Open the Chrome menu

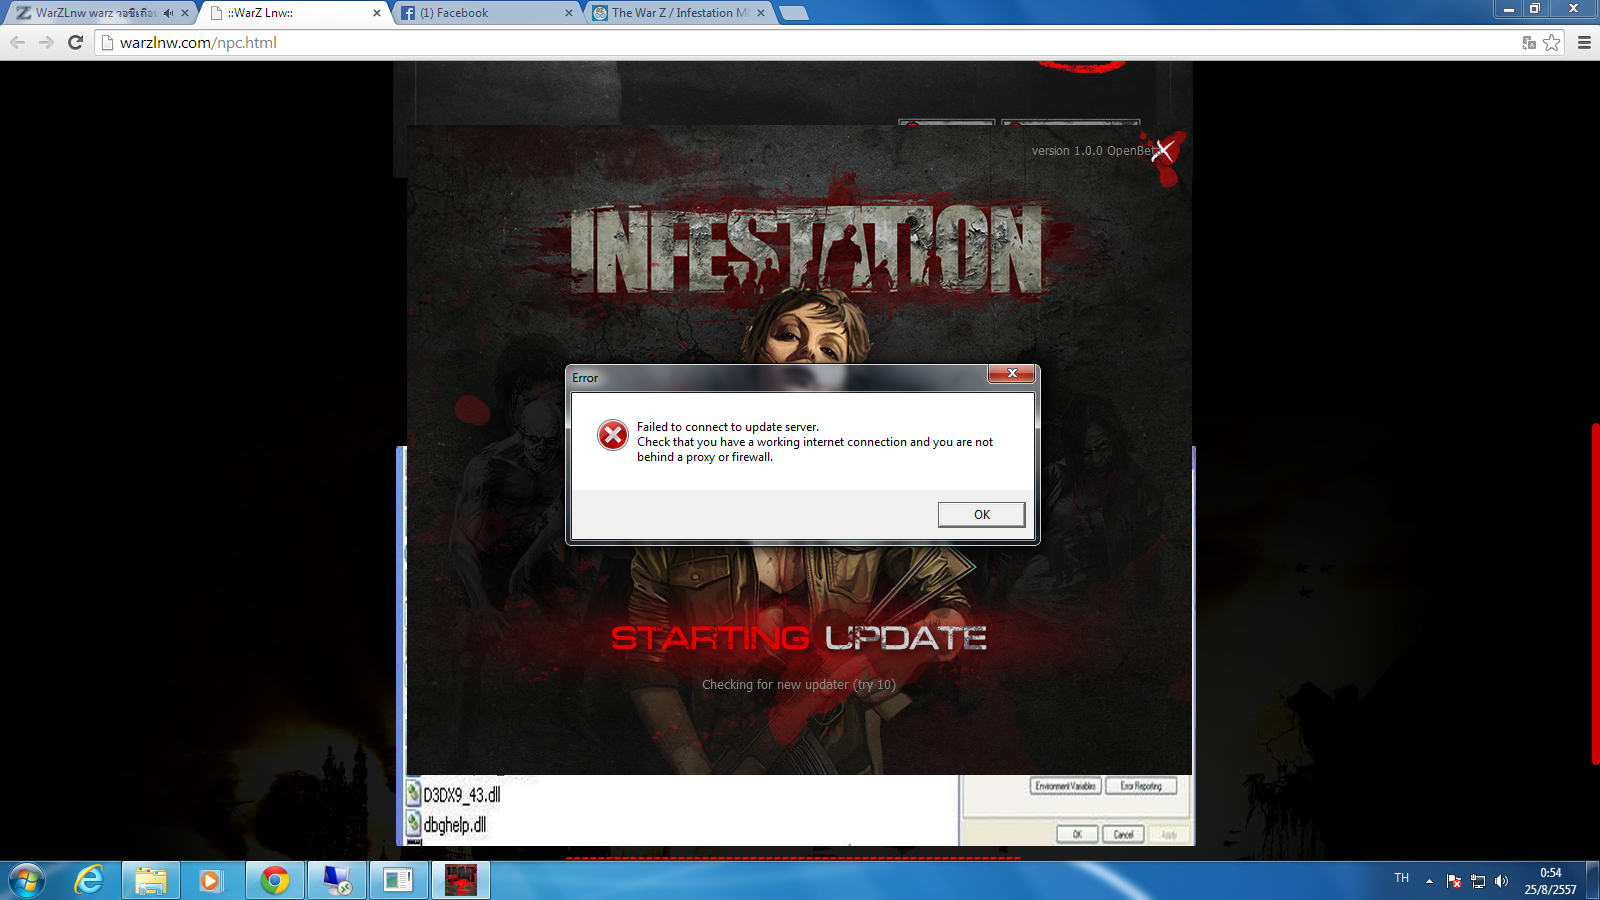coord(1584,42)
